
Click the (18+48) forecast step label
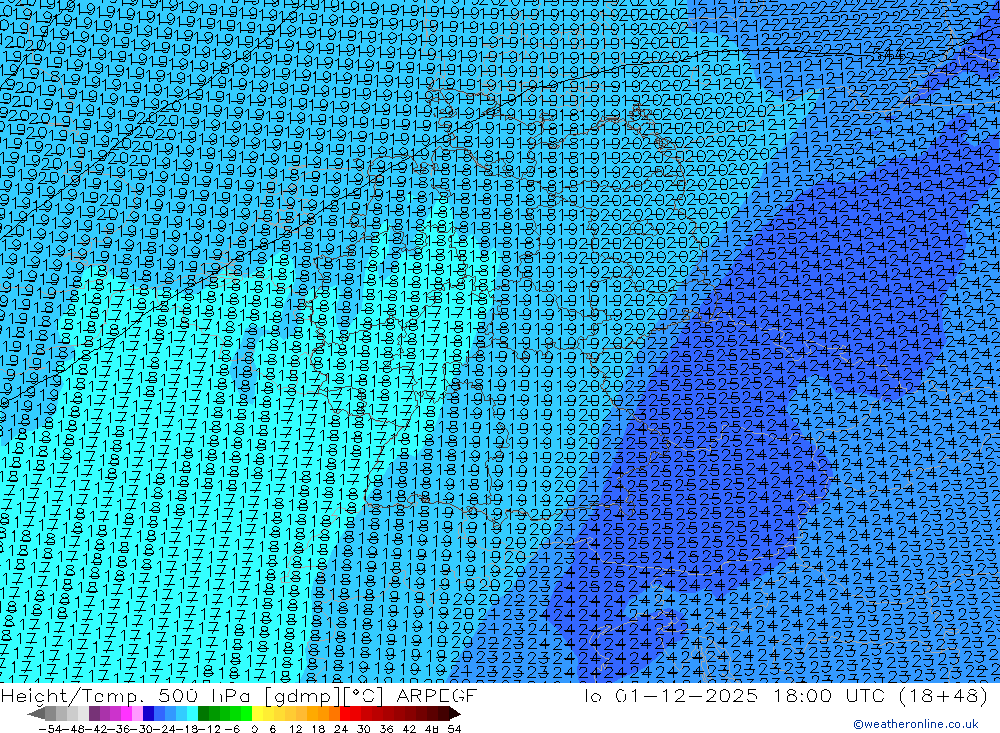943,695
